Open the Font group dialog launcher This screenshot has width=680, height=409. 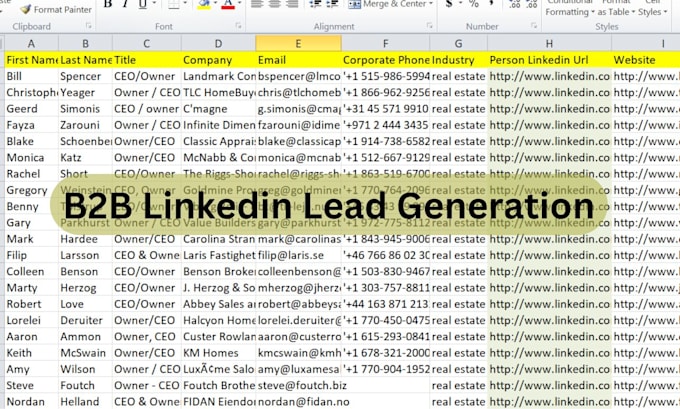(x=239, y=26)
